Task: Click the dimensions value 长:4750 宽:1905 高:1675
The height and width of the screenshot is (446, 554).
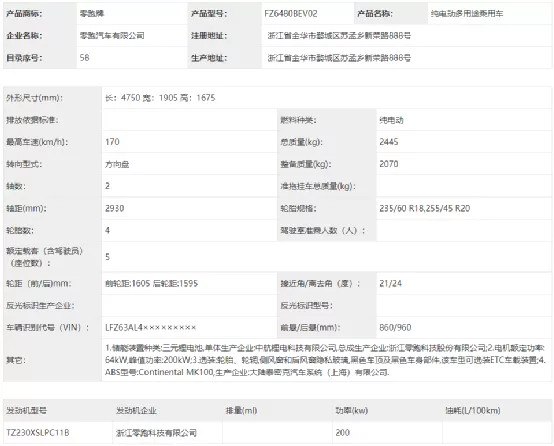Action: pyautogui.click(x=160, y=98)
